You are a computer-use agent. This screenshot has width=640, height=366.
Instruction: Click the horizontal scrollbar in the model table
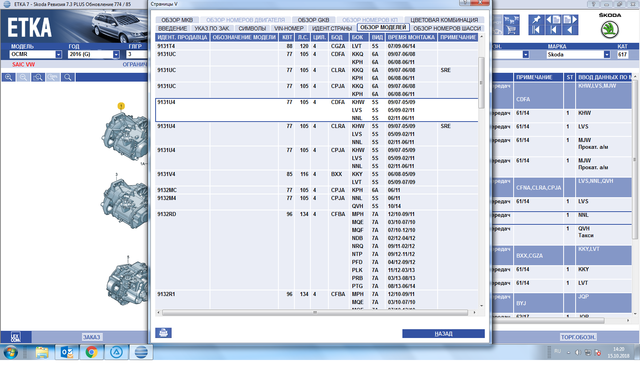(315, 313)
